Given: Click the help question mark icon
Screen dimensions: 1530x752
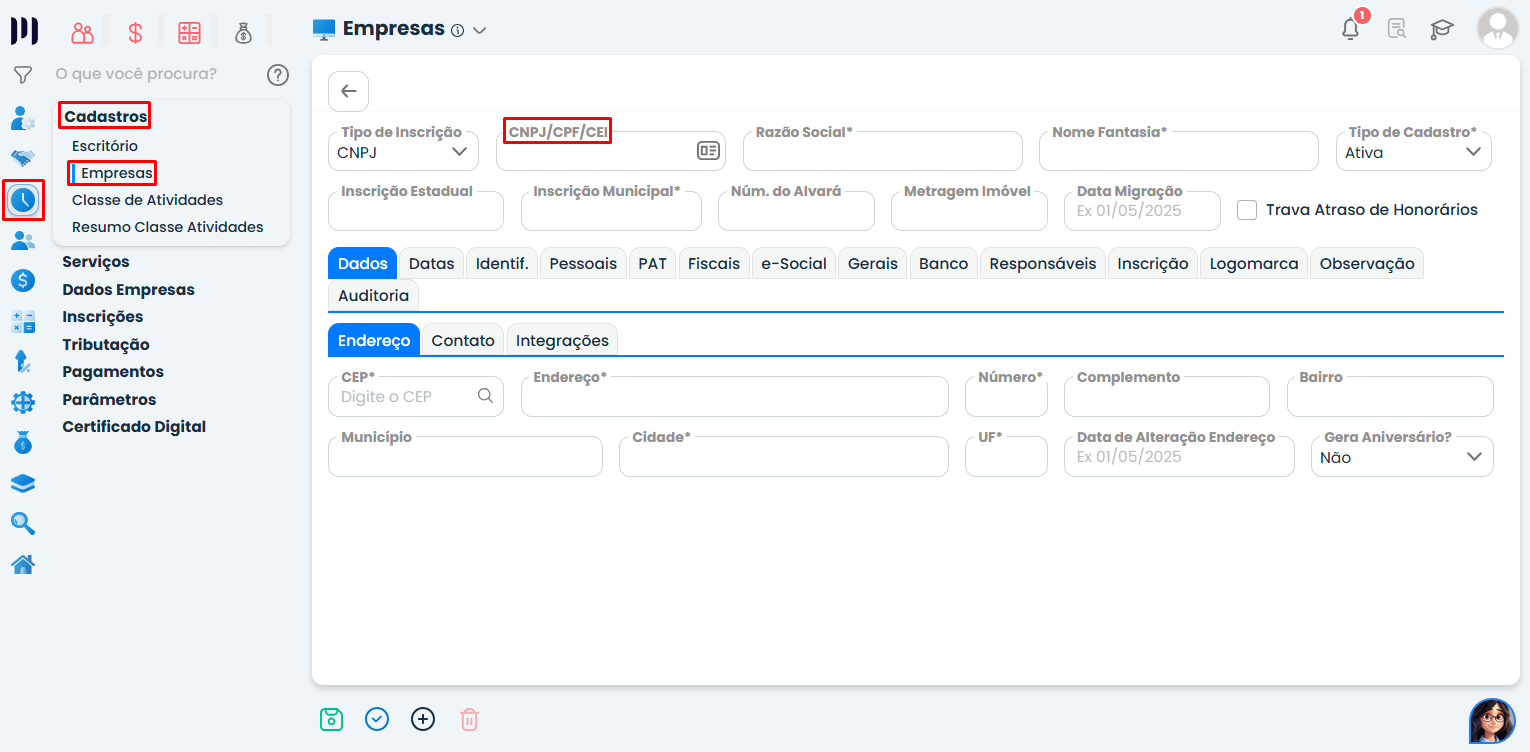Looking at the screenshot, I should (278, 75).
